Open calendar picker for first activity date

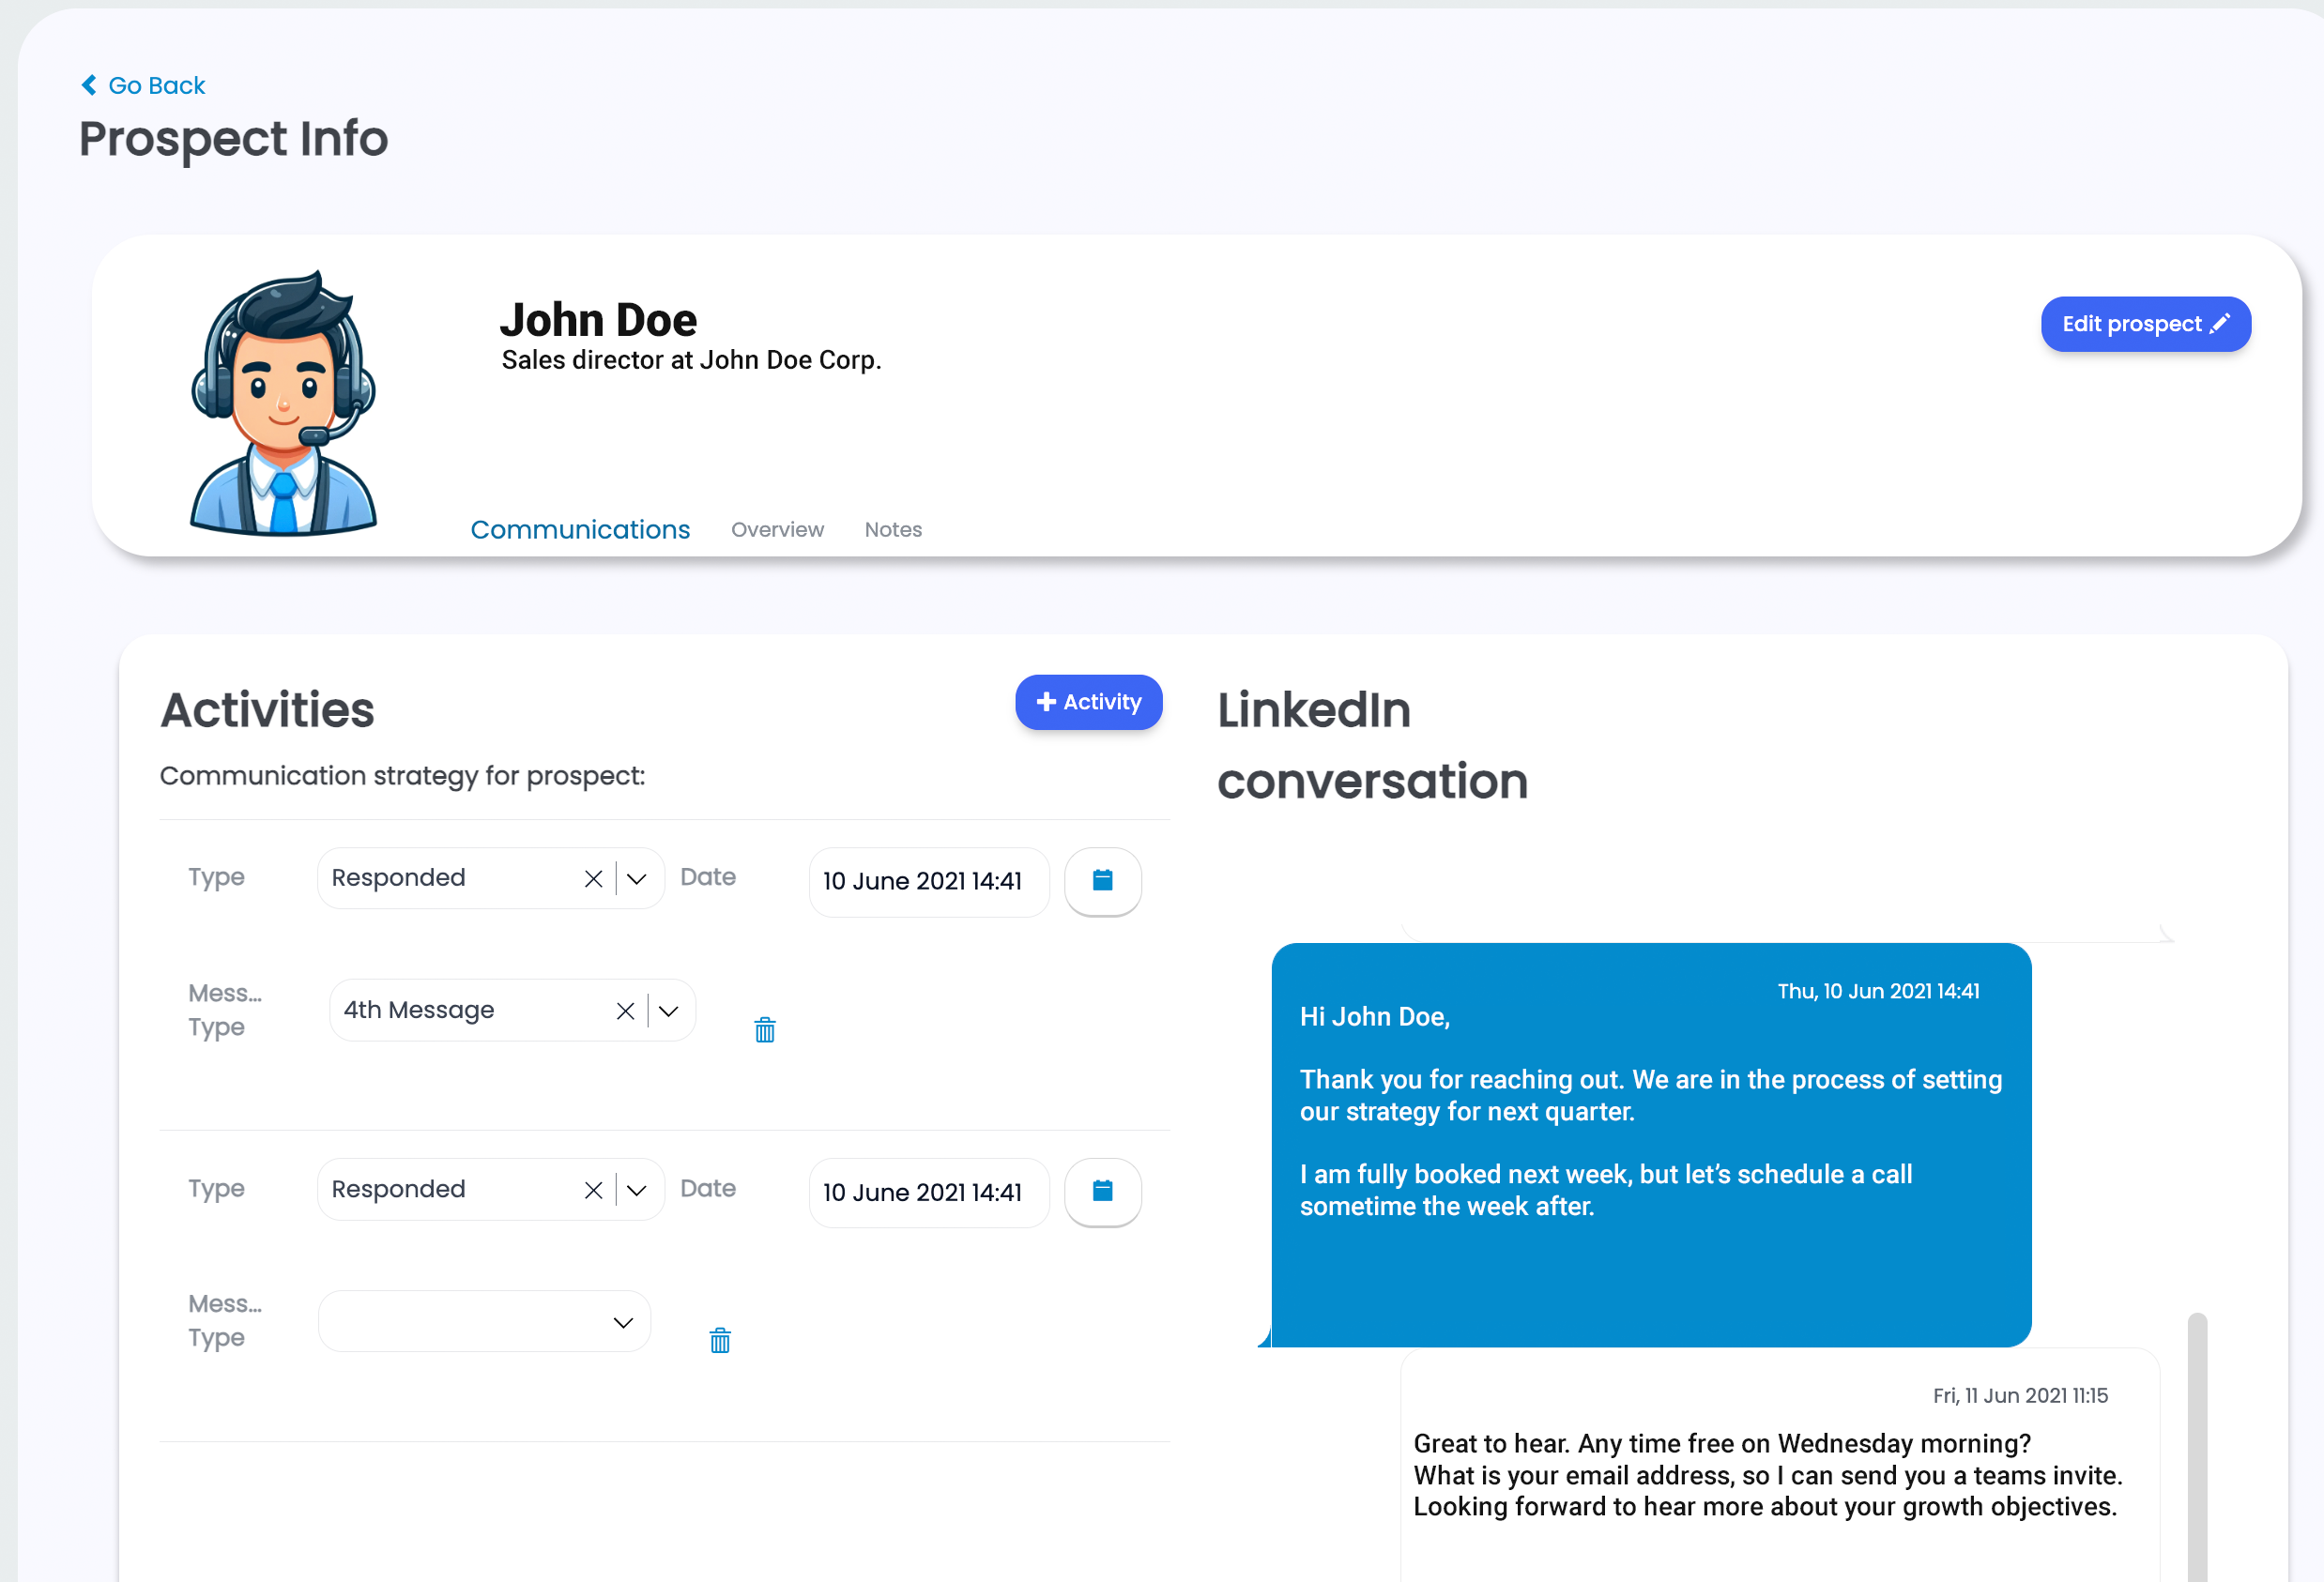(1102, 880)
